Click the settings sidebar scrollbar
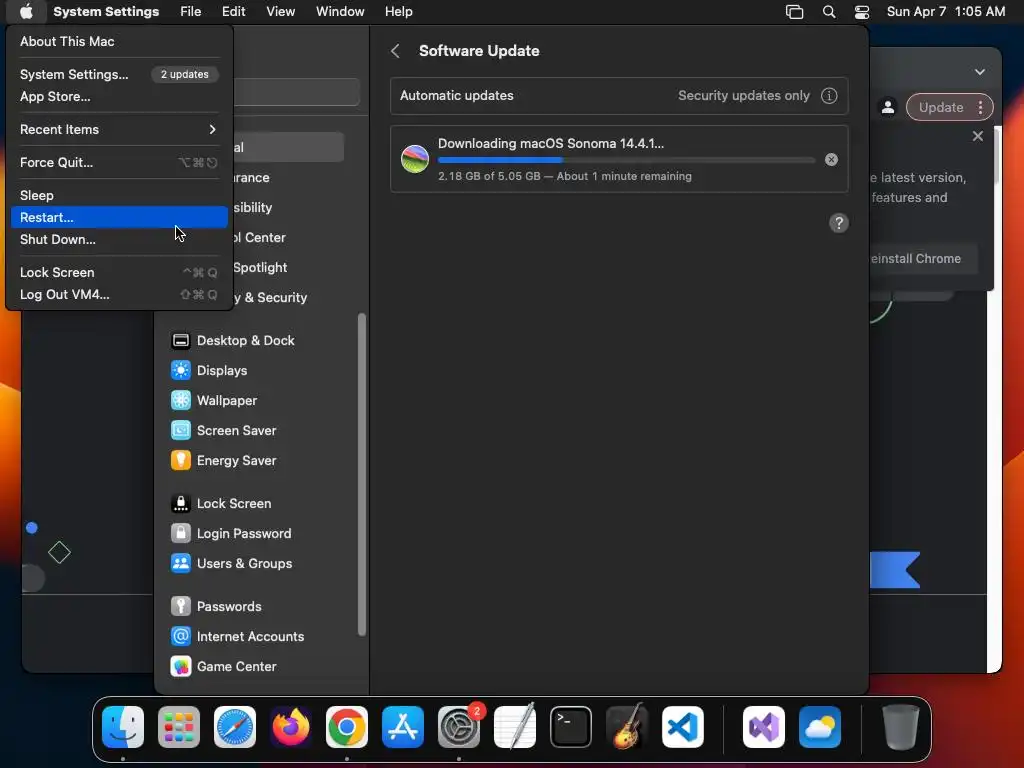Image resolution: width=1024 pixels, height=768 pixels. pos(362,475)
